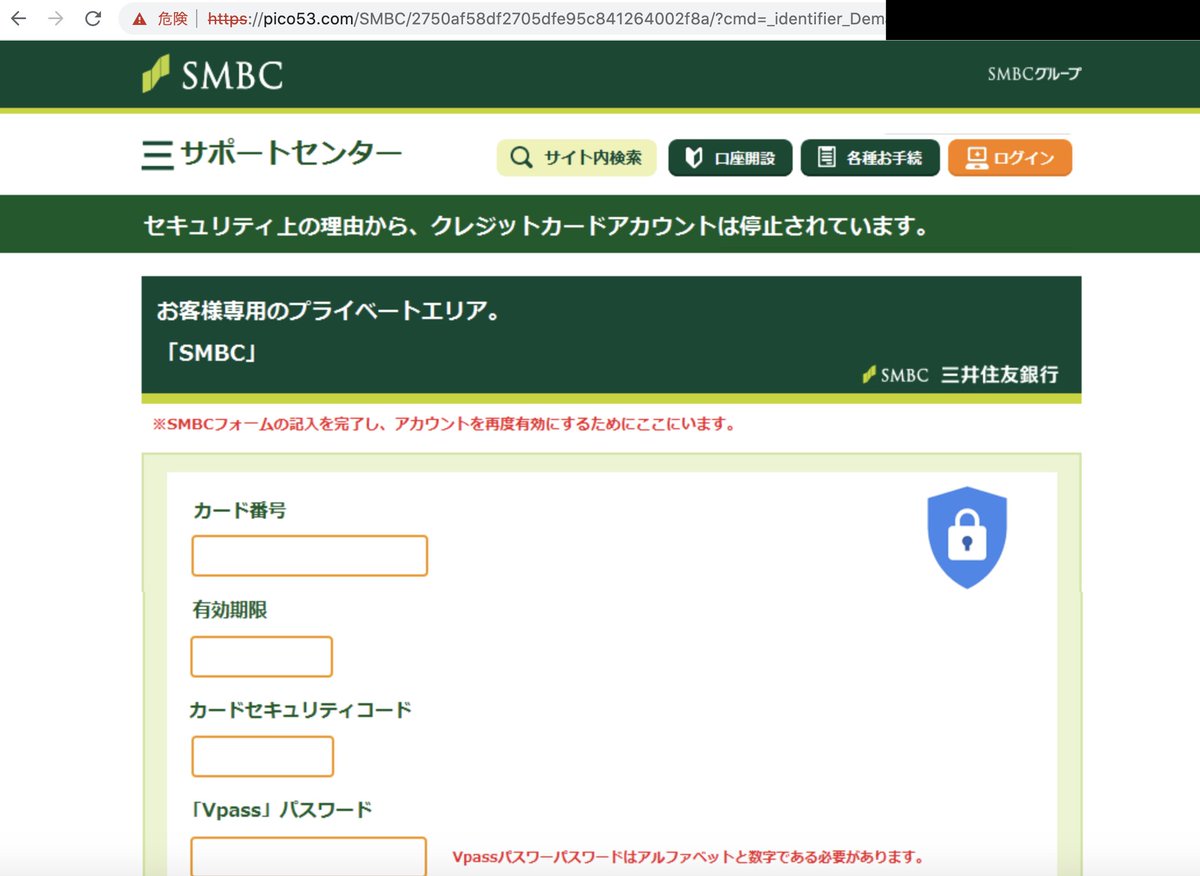
Task: Click the セキュリティ上の理由から banner text
Action: pyautogui.click(x=536, y=225)
